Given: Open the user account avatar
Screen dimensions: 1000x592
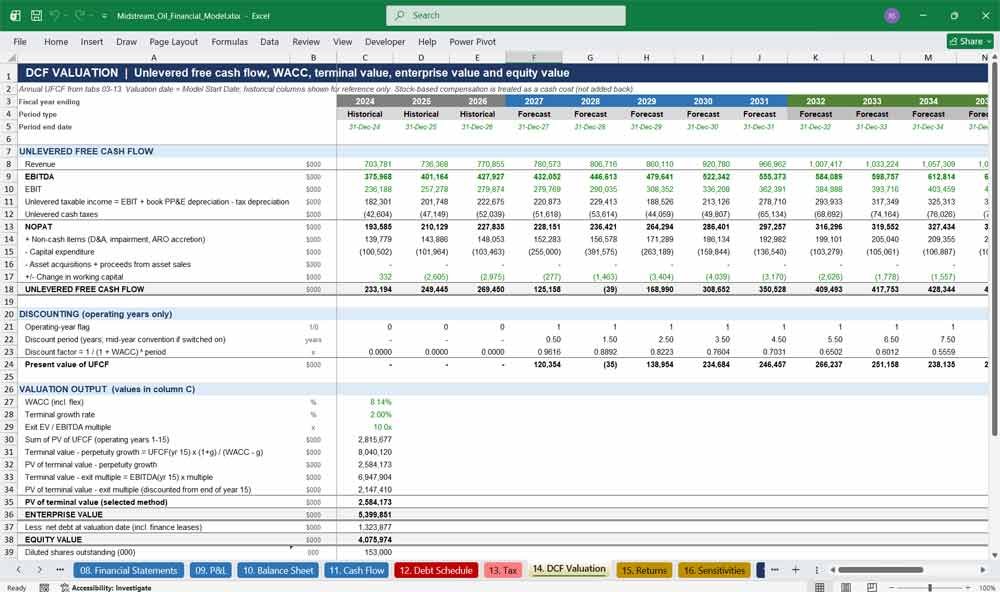Looking at the screenshot, I should pyautogui.click(x=892, y=15).
